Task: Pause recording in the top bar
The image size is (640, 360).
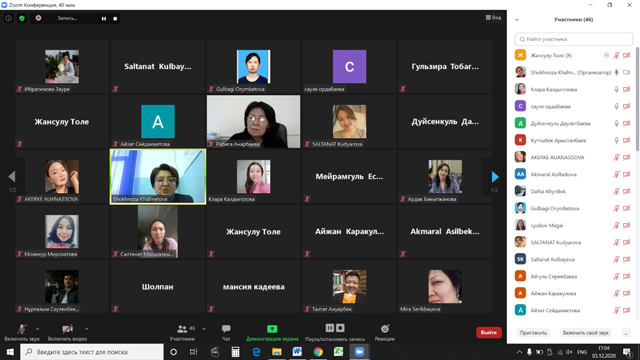Action: point(104,19)
